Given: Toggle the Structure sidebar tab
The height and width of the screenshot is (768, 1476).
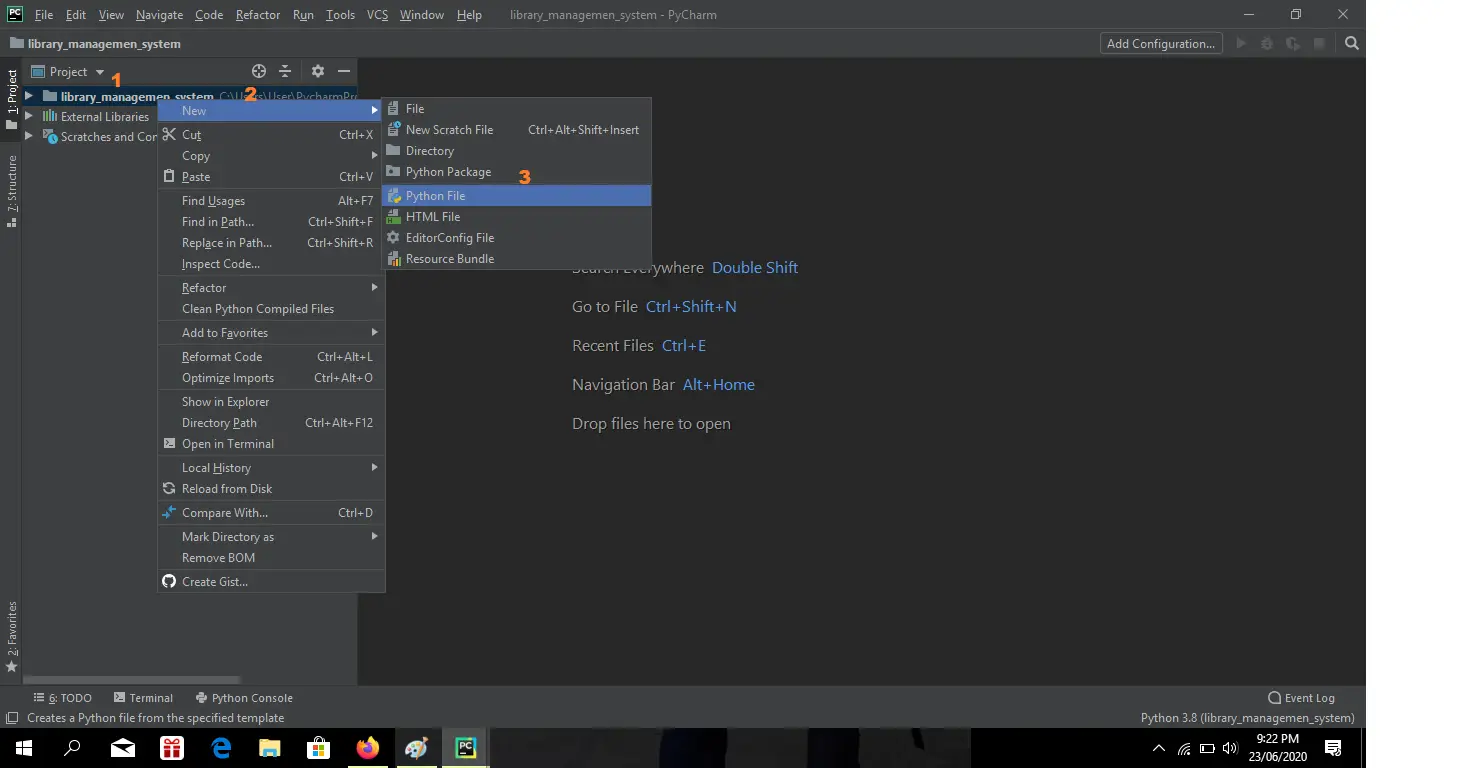Looking at the screenshot, I should [x=12, y=190].
